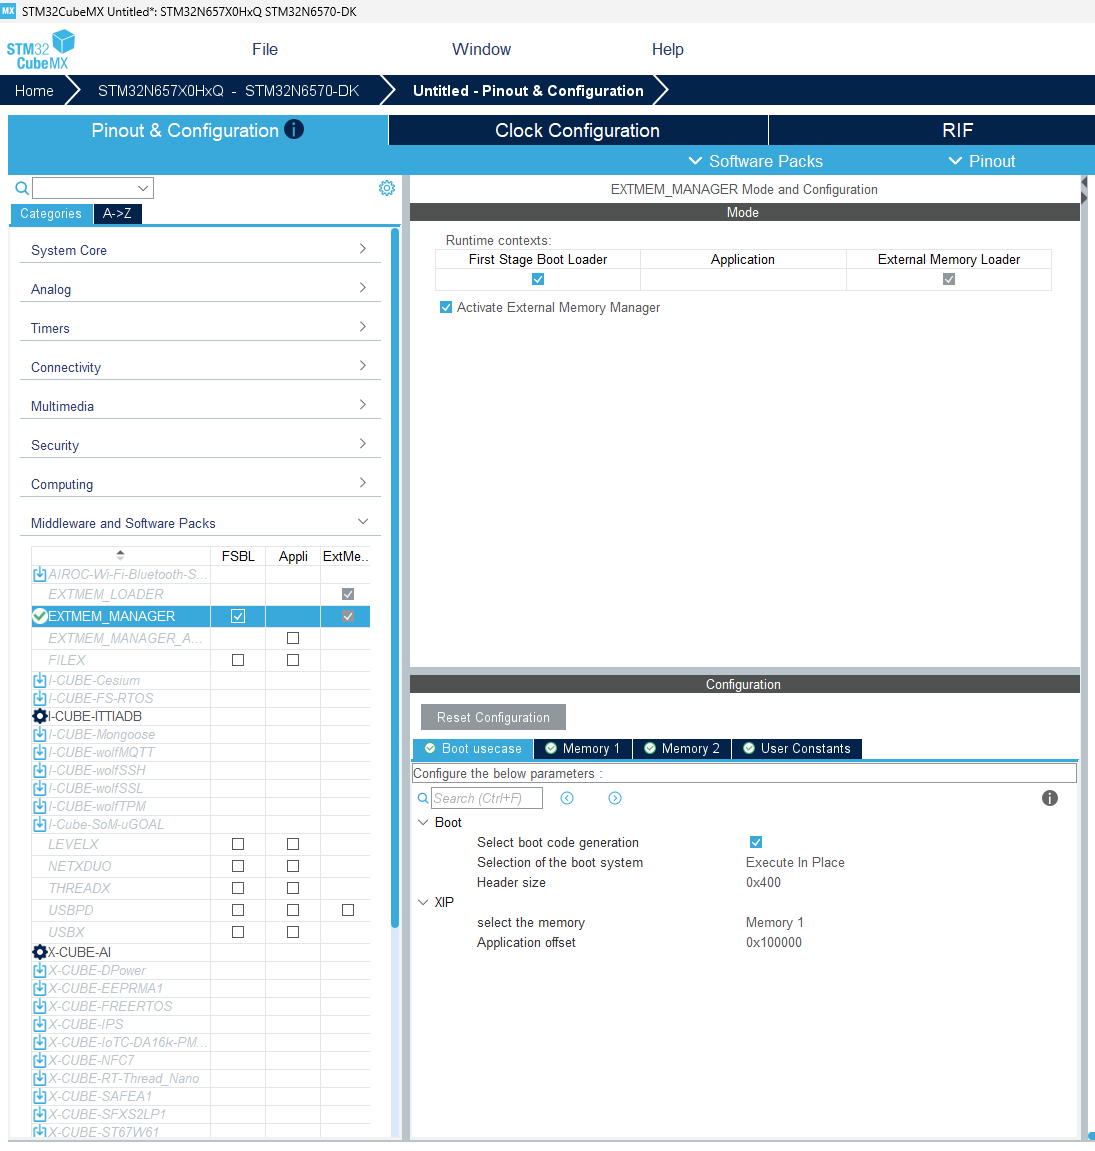Enable LEVELX Appli checkbox
The height and width of the screenshot is (1151, 1095).
click(293, 844)
